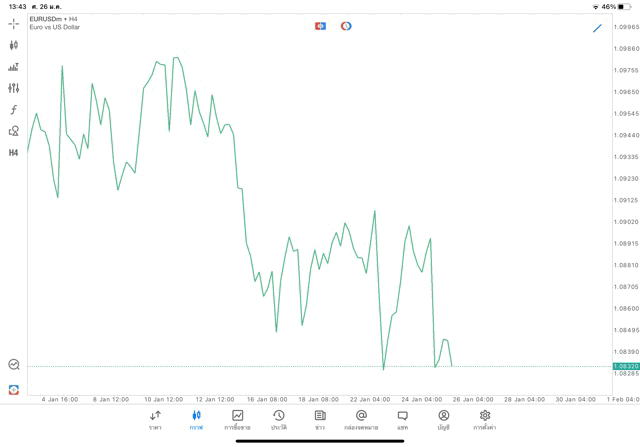Open the ข่าว news tab

click(320, 420)
